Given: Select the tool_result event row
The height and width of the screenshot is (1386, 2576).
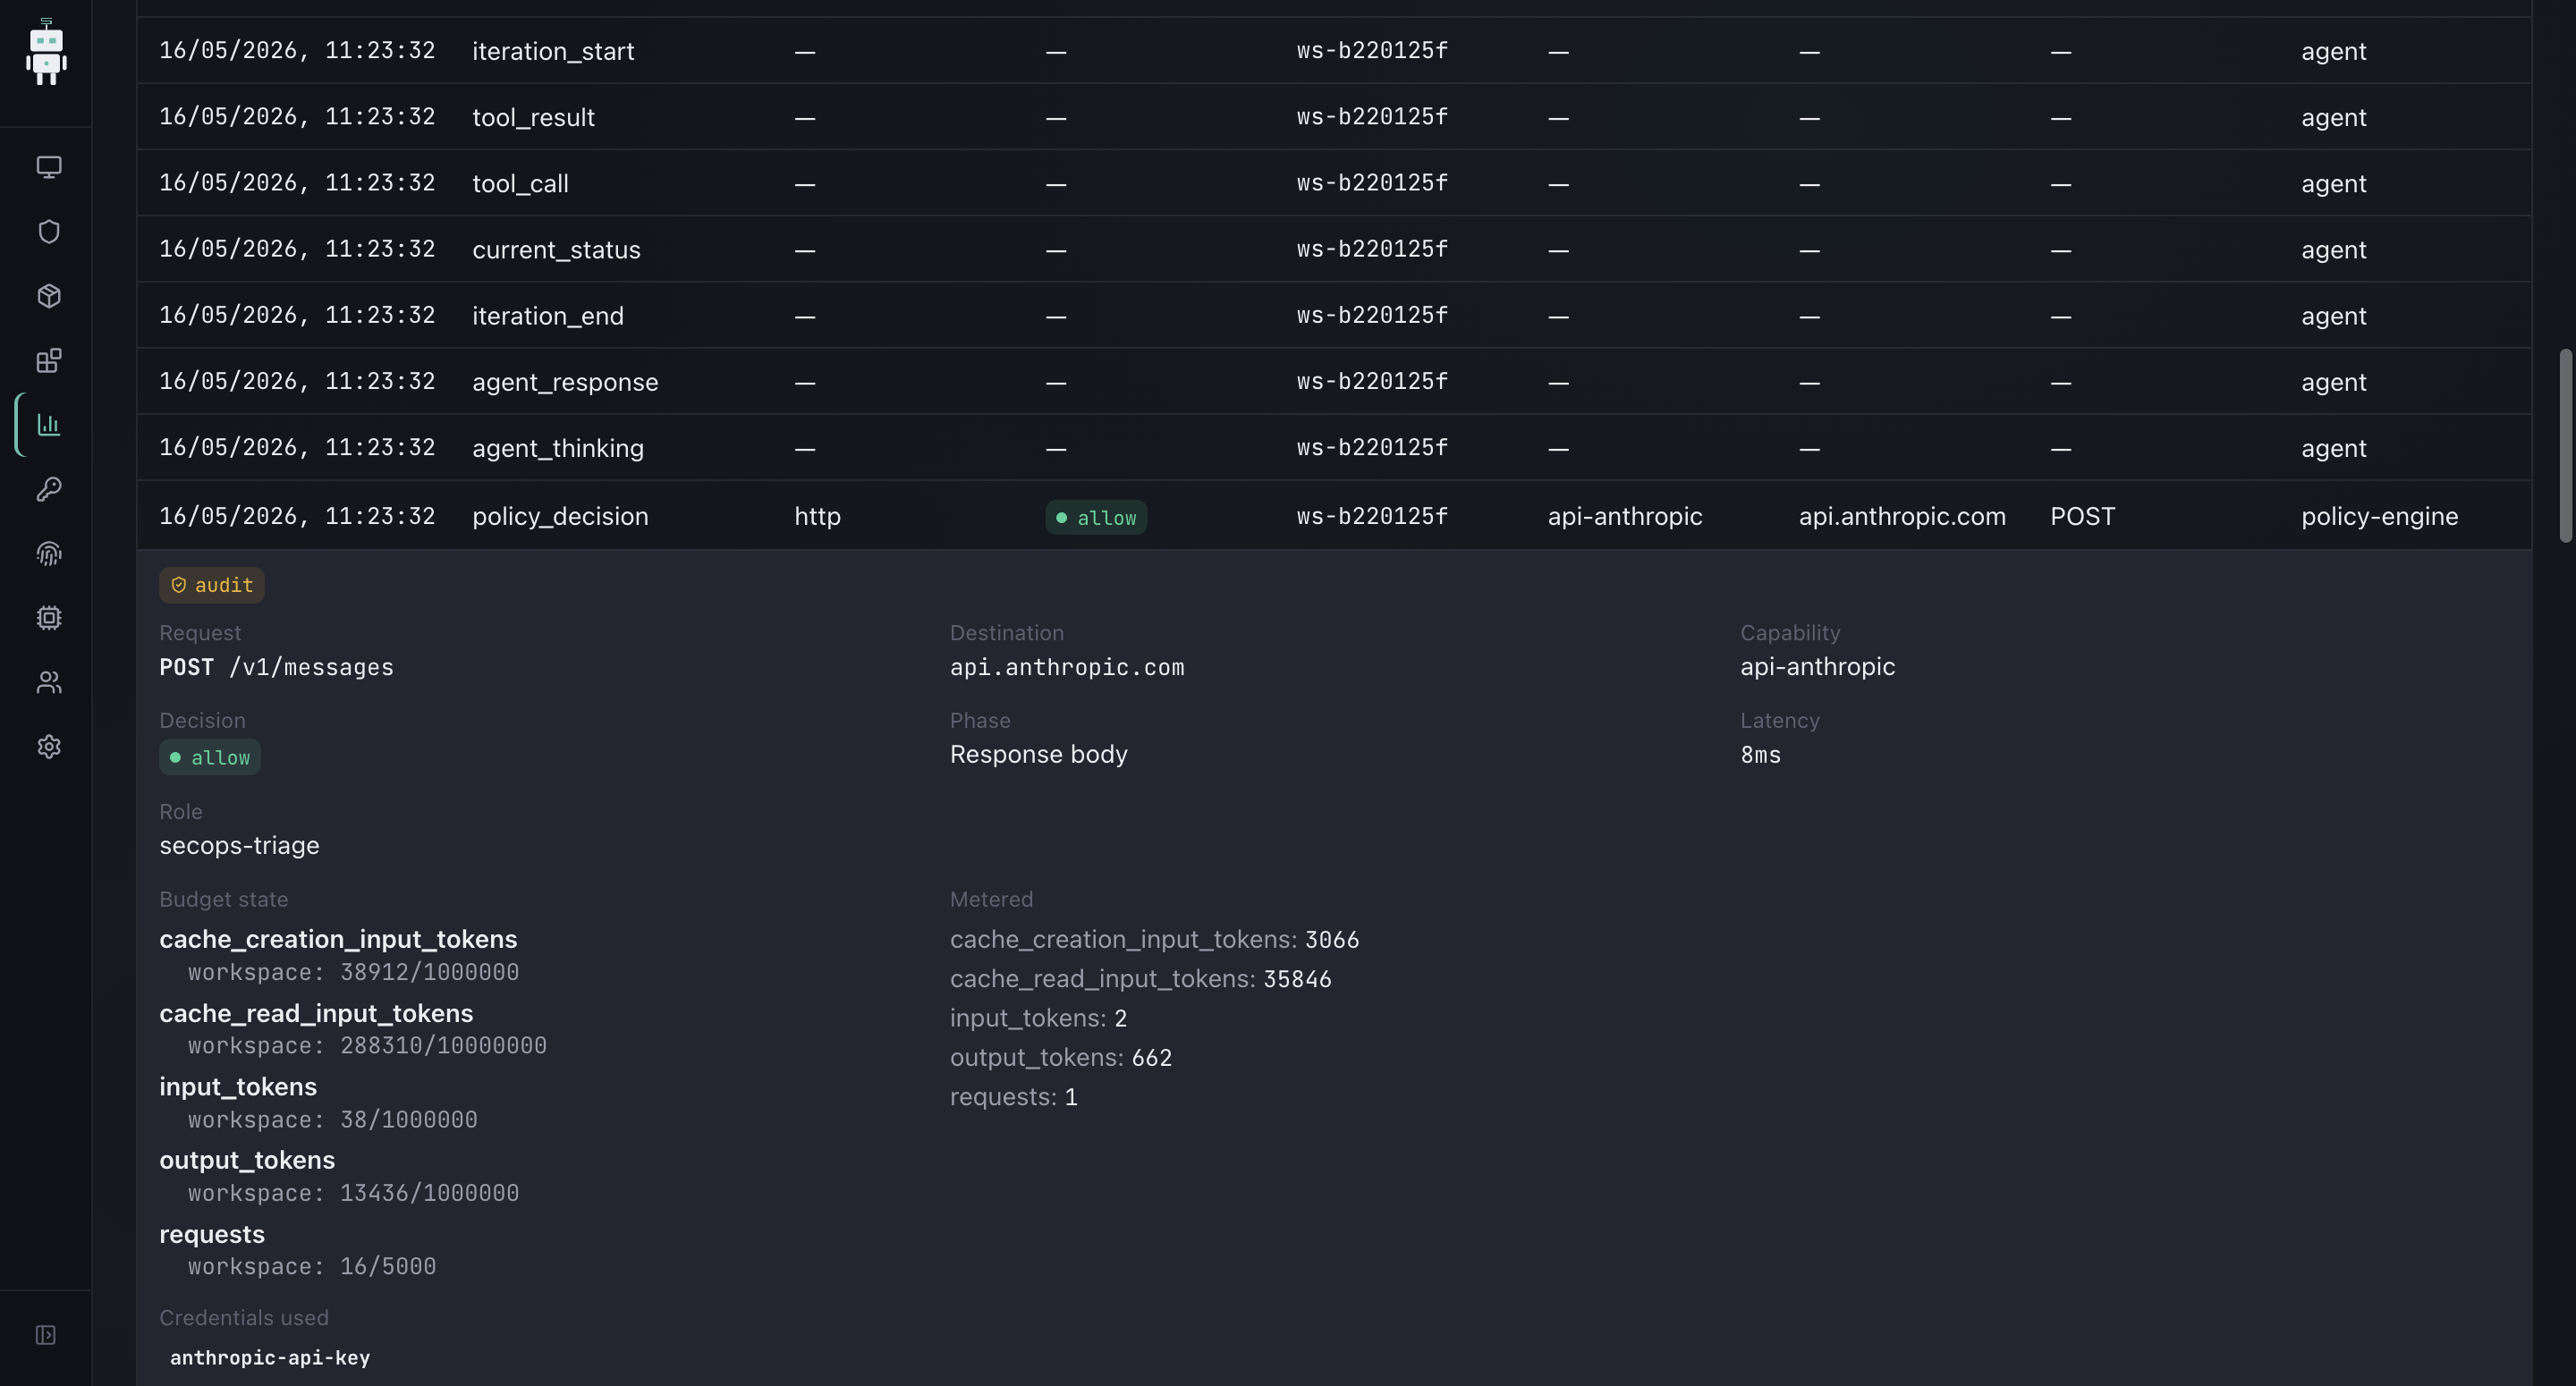Looking at the screenshot, I should click(x=1334, y=116).
